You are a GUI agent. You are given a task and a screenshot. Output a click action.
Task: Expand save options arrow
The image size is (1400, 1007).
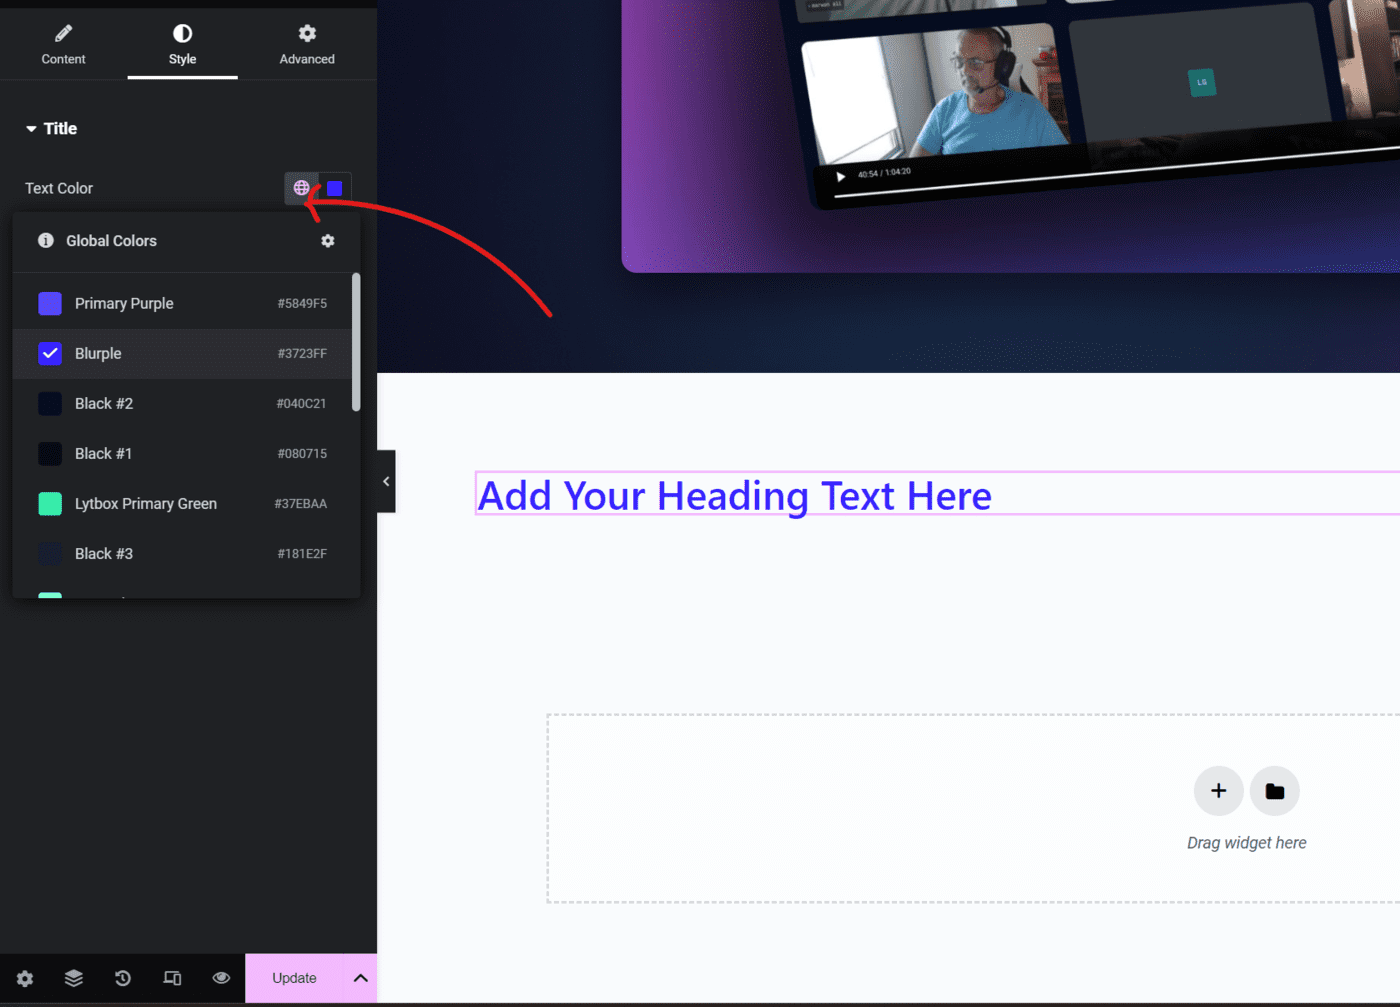(361, 978)
